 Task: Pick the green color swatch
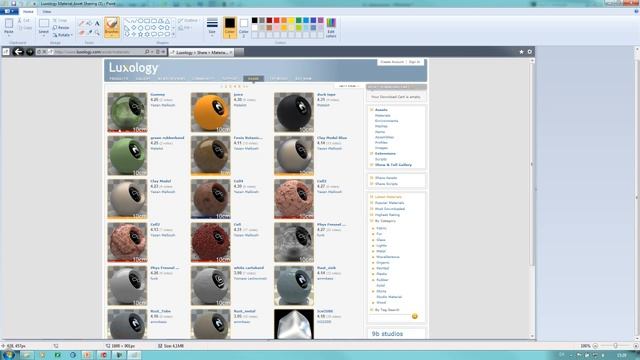click(298, 20)
